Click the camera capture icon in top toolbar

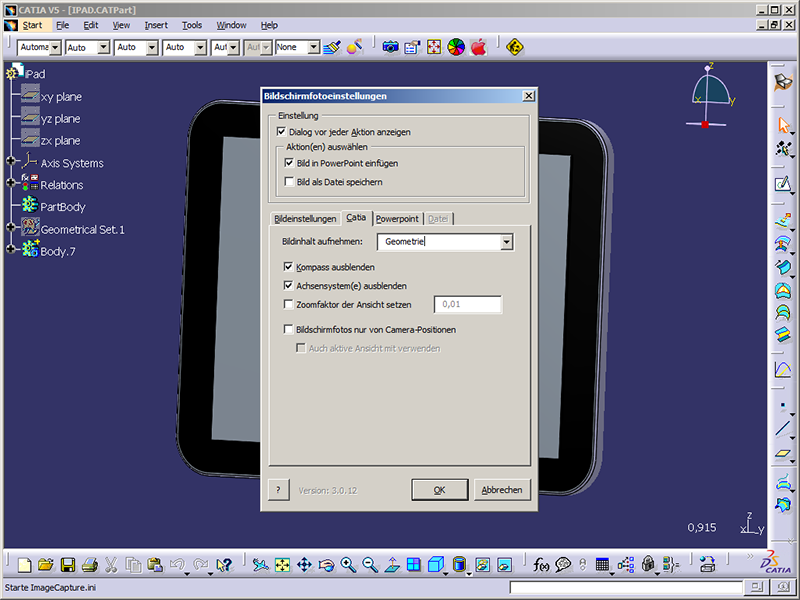390,47
